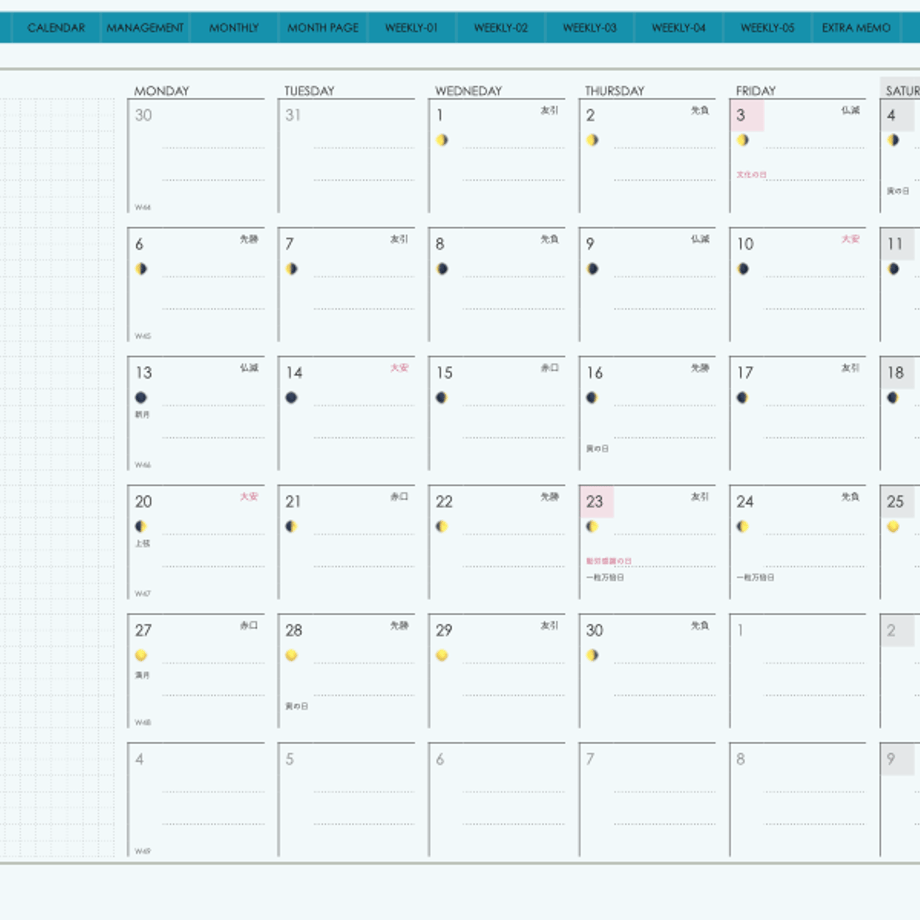The height and width of the screenshot is (920, 920).
Task: Click the moon icon on Thursday 23
Action: (592, 526)
